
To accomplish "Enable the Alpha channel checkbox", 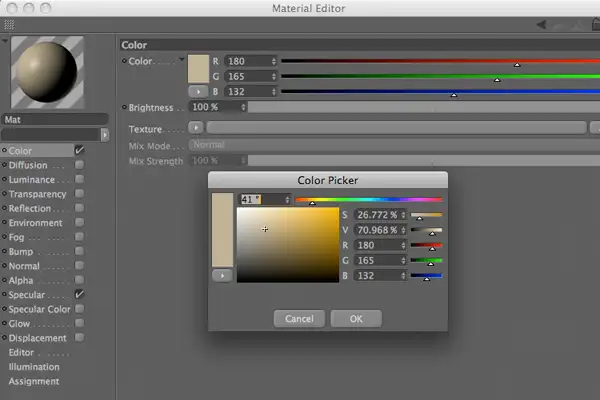I will (79, 280).
